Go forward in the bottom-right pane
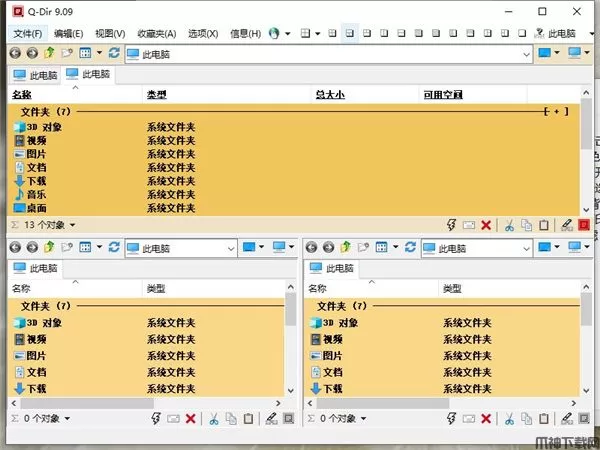 click(328, 247)
